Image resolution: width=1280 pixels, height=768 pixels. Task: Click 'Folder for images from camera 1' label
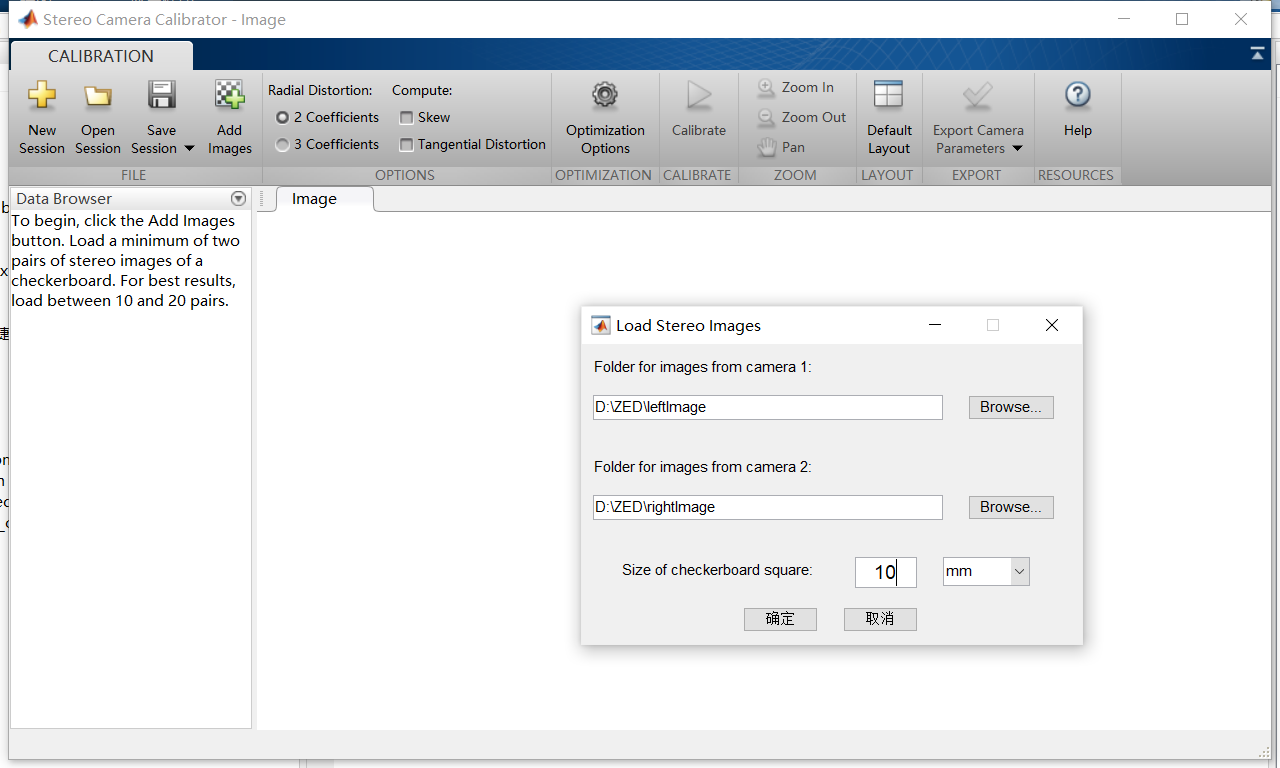point(703,367)
